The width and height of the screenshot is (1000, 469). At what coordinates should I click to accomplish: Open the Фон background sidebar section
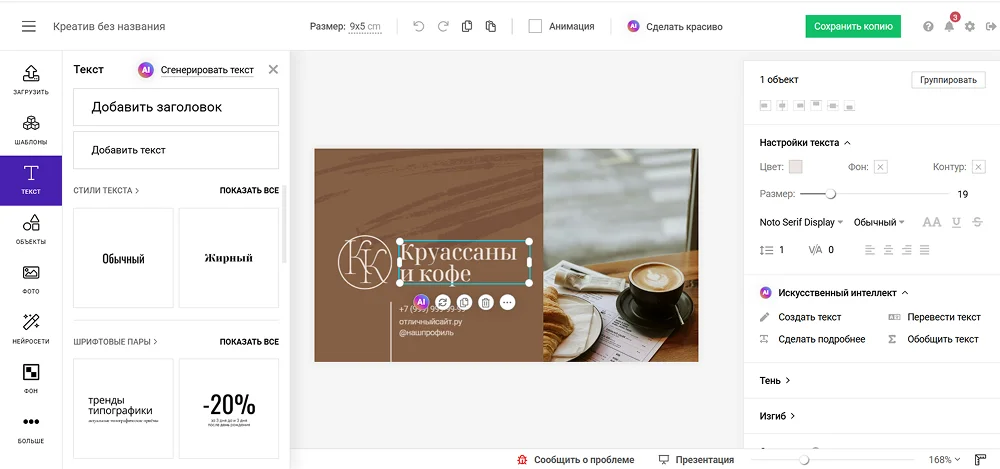(31, 379)
